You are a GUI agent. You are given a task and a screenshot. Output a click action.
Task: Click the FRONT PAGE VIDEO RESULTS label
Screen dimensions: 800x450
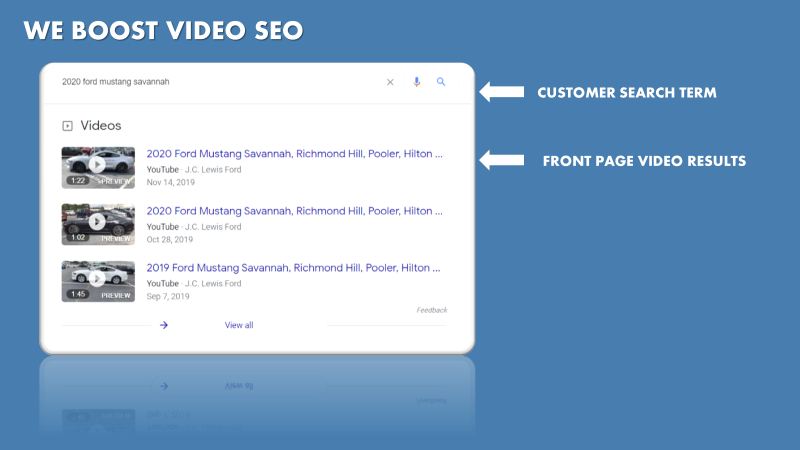644,161
